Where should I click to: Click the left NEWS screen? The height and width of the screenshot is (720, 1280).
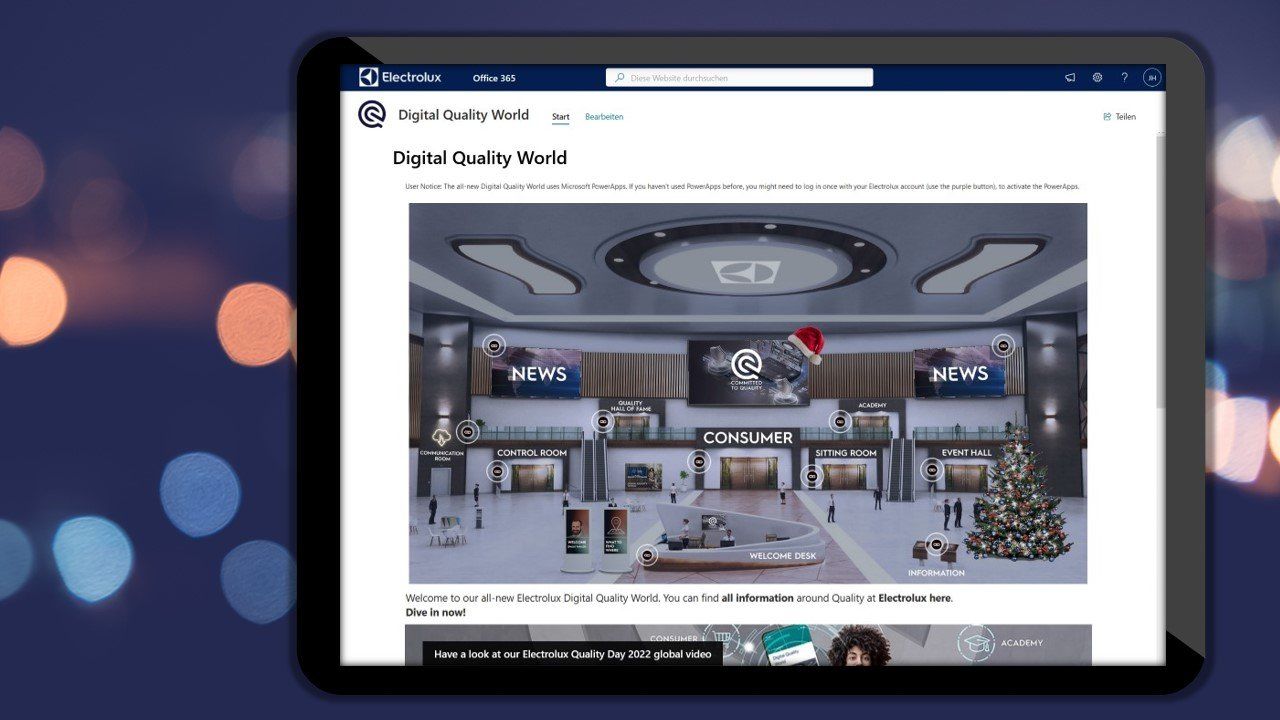pyautogui.click(x=537, y=372)
